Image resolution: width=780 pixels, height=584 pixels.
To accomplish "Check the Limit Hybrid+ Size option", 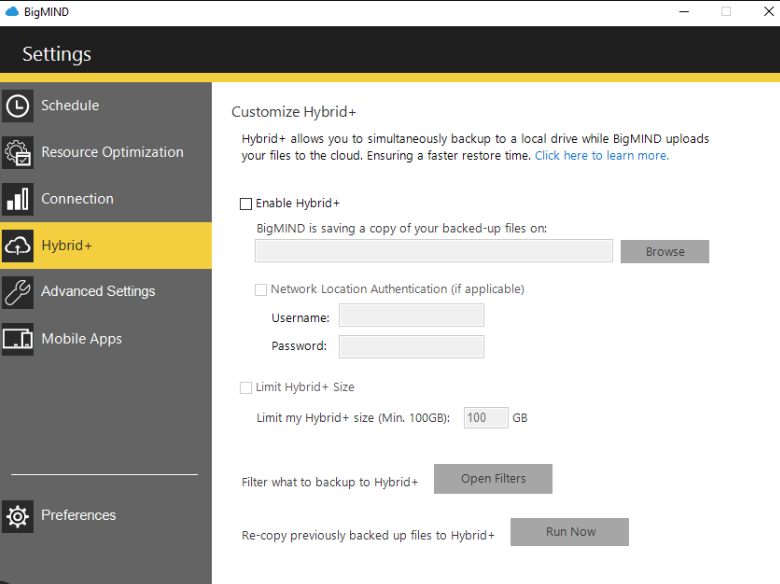I will (x=246, y=388).
